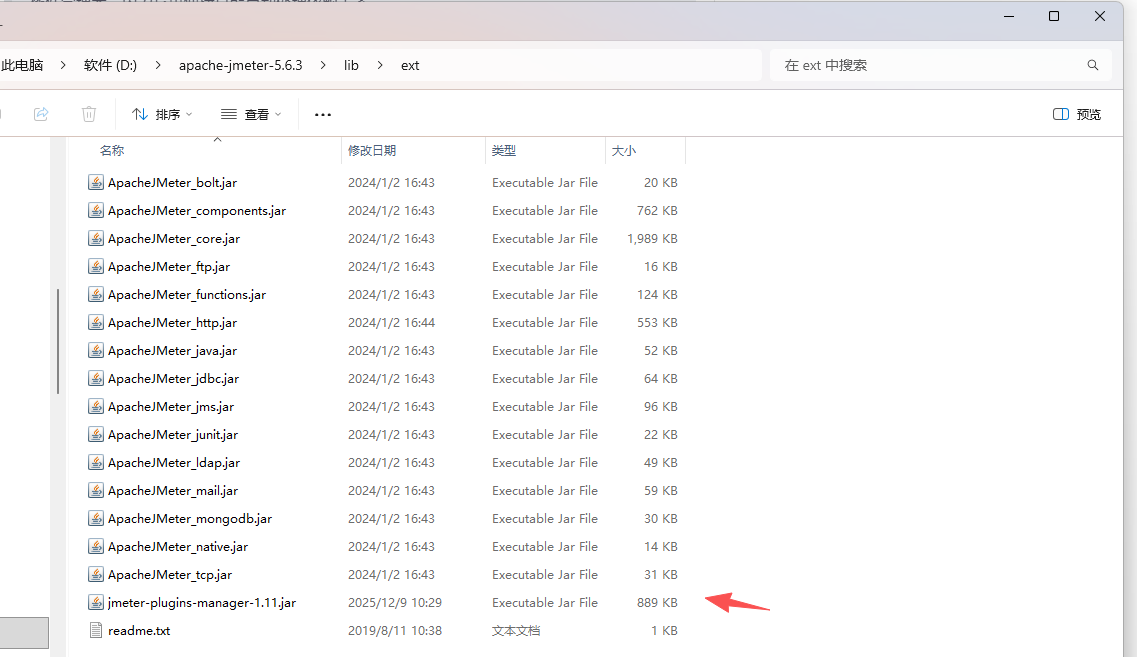1137x657 pixels.
Task: Select the ApacheJMeter_native.jar file icon
Action: [x=96, y=546]
